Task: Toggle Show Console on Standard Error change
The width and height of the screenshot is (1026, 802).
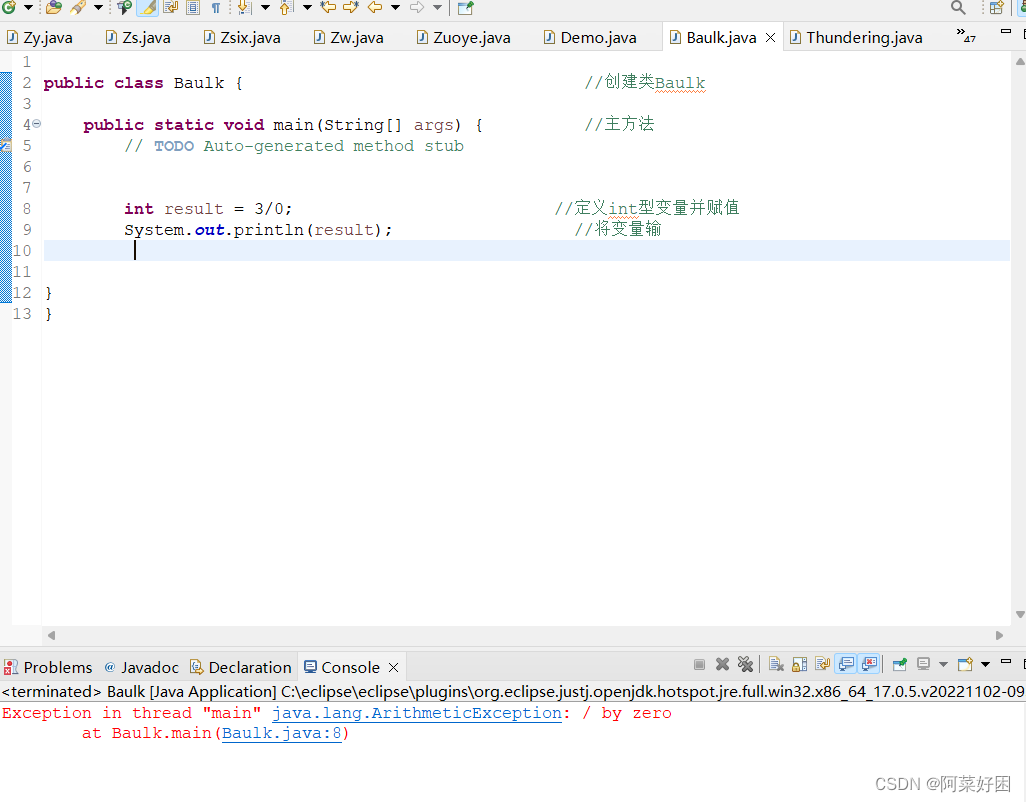Action: (x=870, y=665)
